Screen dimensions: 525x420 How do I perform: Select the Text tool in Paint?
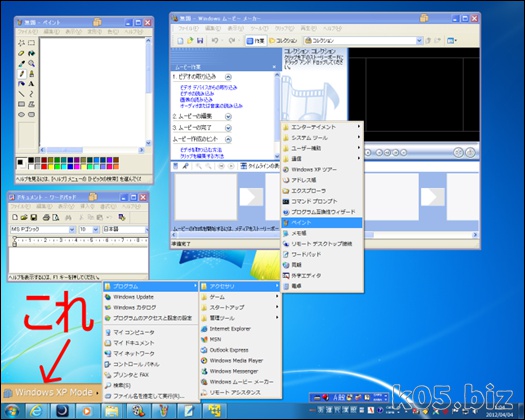click(x=31, y=84)
